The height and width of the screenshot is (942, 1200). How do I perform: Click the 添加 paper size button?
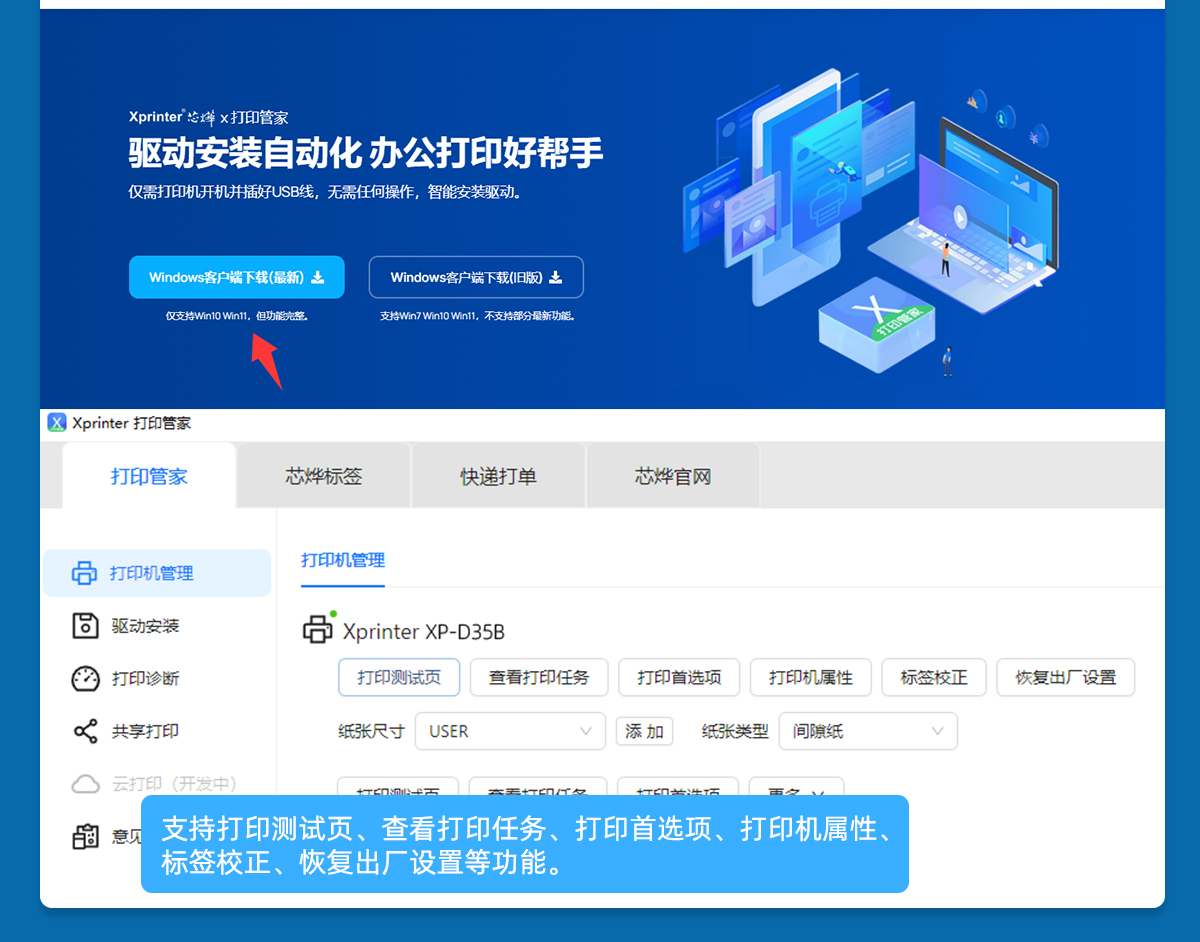(x=644, y=731)
